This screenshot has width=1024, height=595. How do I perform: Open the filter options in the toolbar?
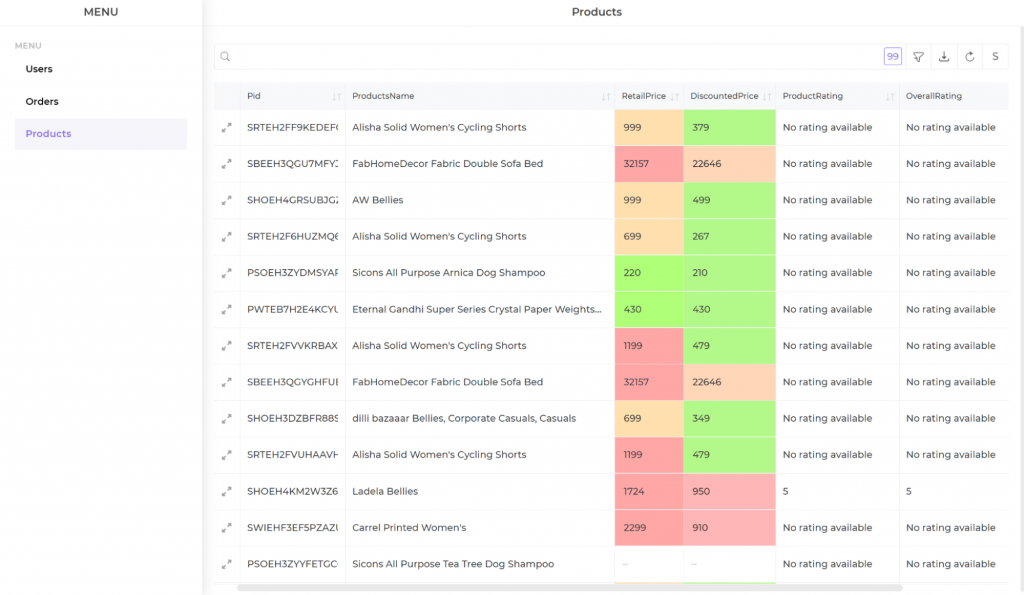[x=918, y=56]
